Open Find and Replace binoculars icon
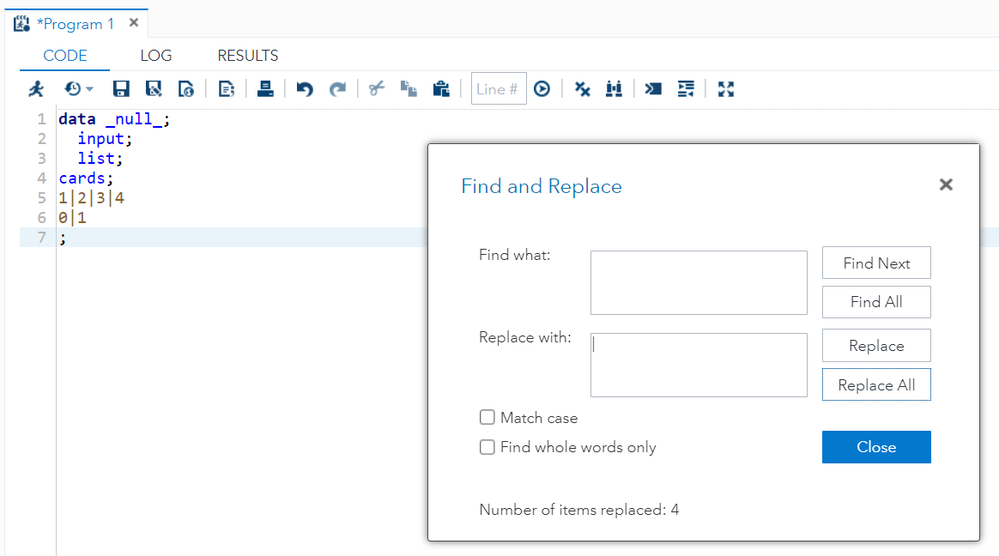This screenshot has width=999, height=556. click(x=614, y=89)
